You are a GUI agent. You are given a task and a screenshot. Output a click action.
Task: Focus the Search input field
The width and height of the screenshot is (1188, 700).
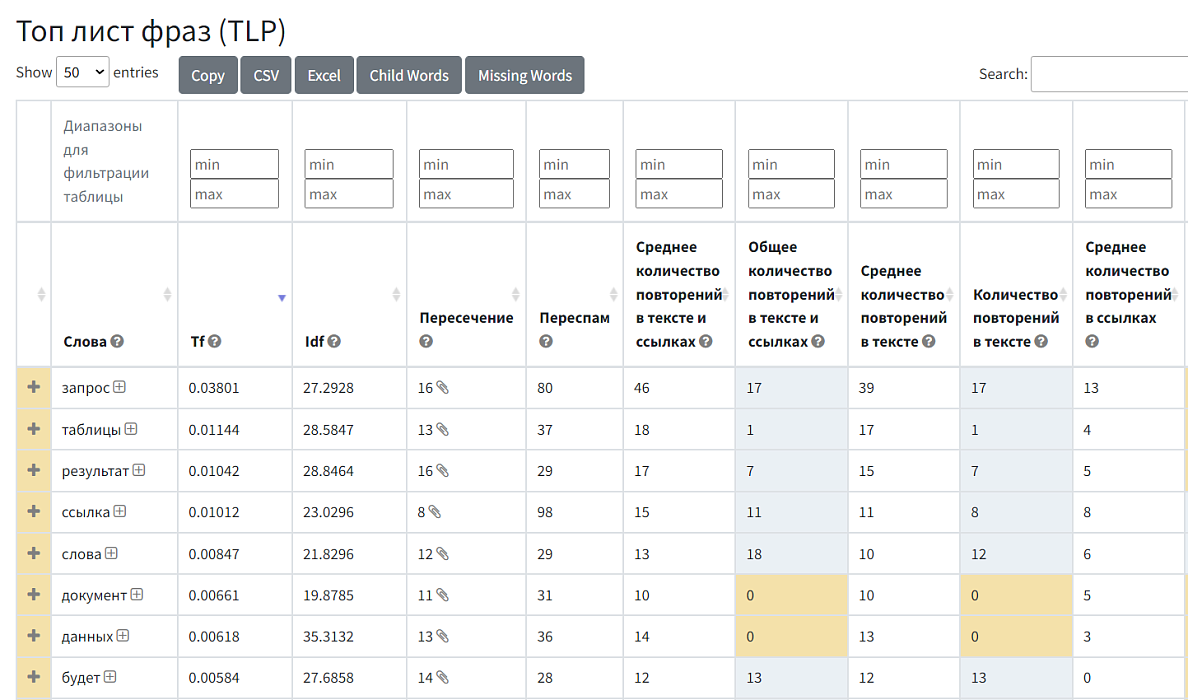(x=1110, y=74)
